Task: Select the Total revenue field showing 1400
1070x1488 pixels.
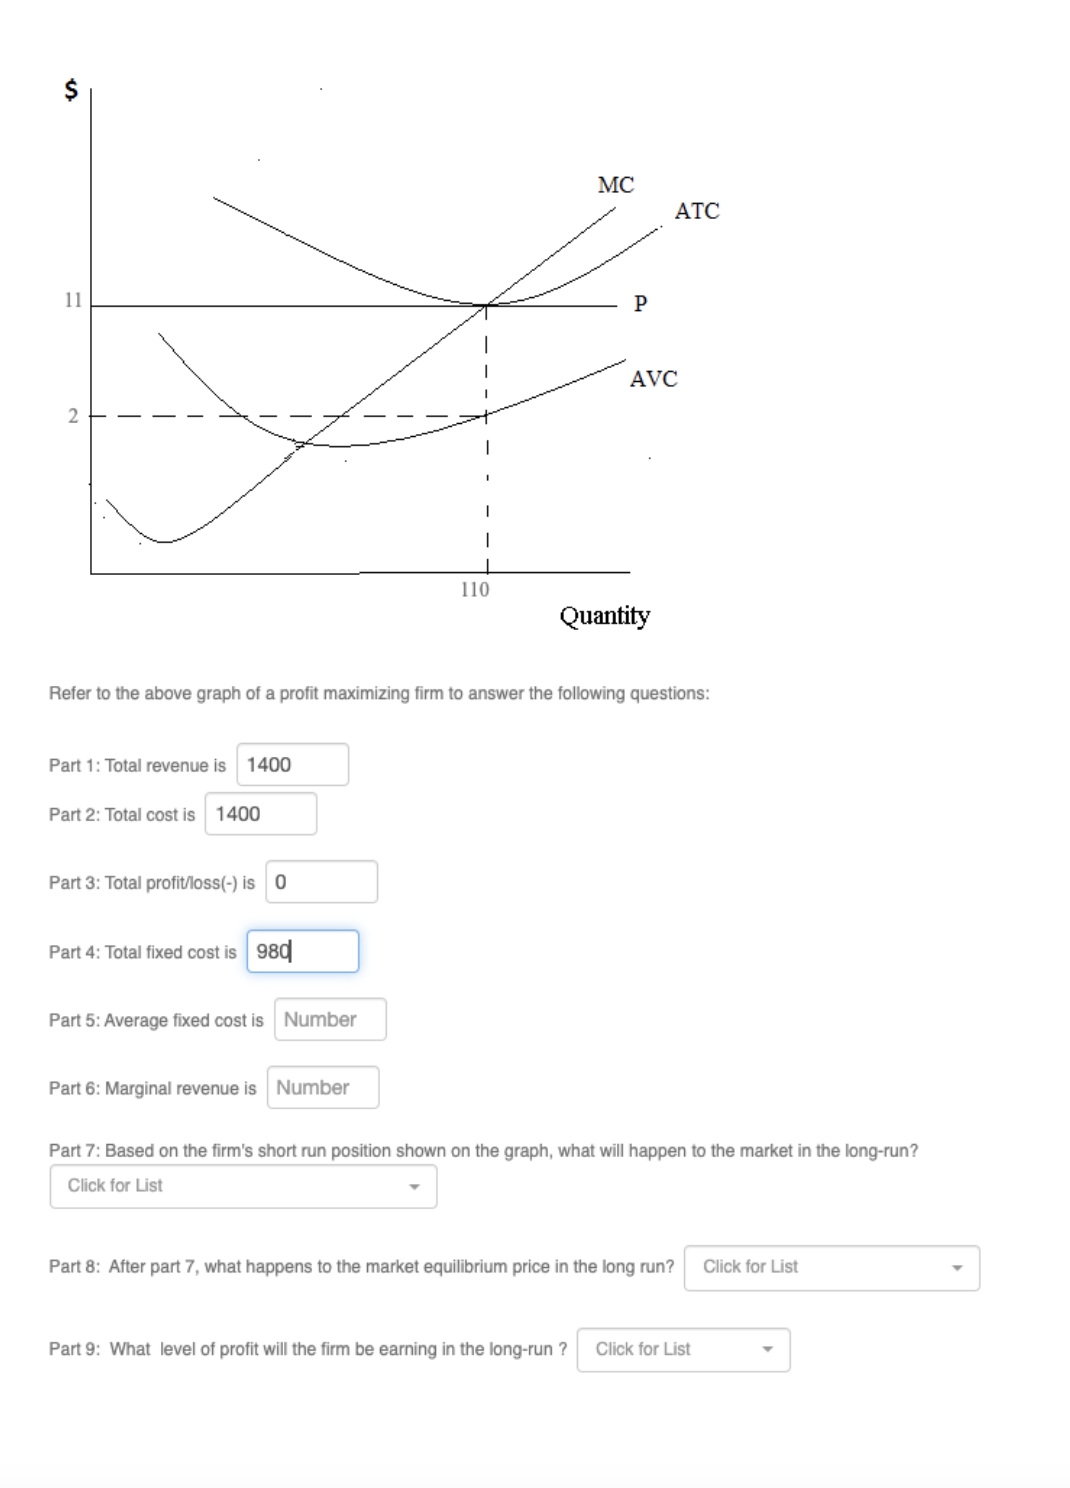Action: pyautogui.click(x=292, y=763)
